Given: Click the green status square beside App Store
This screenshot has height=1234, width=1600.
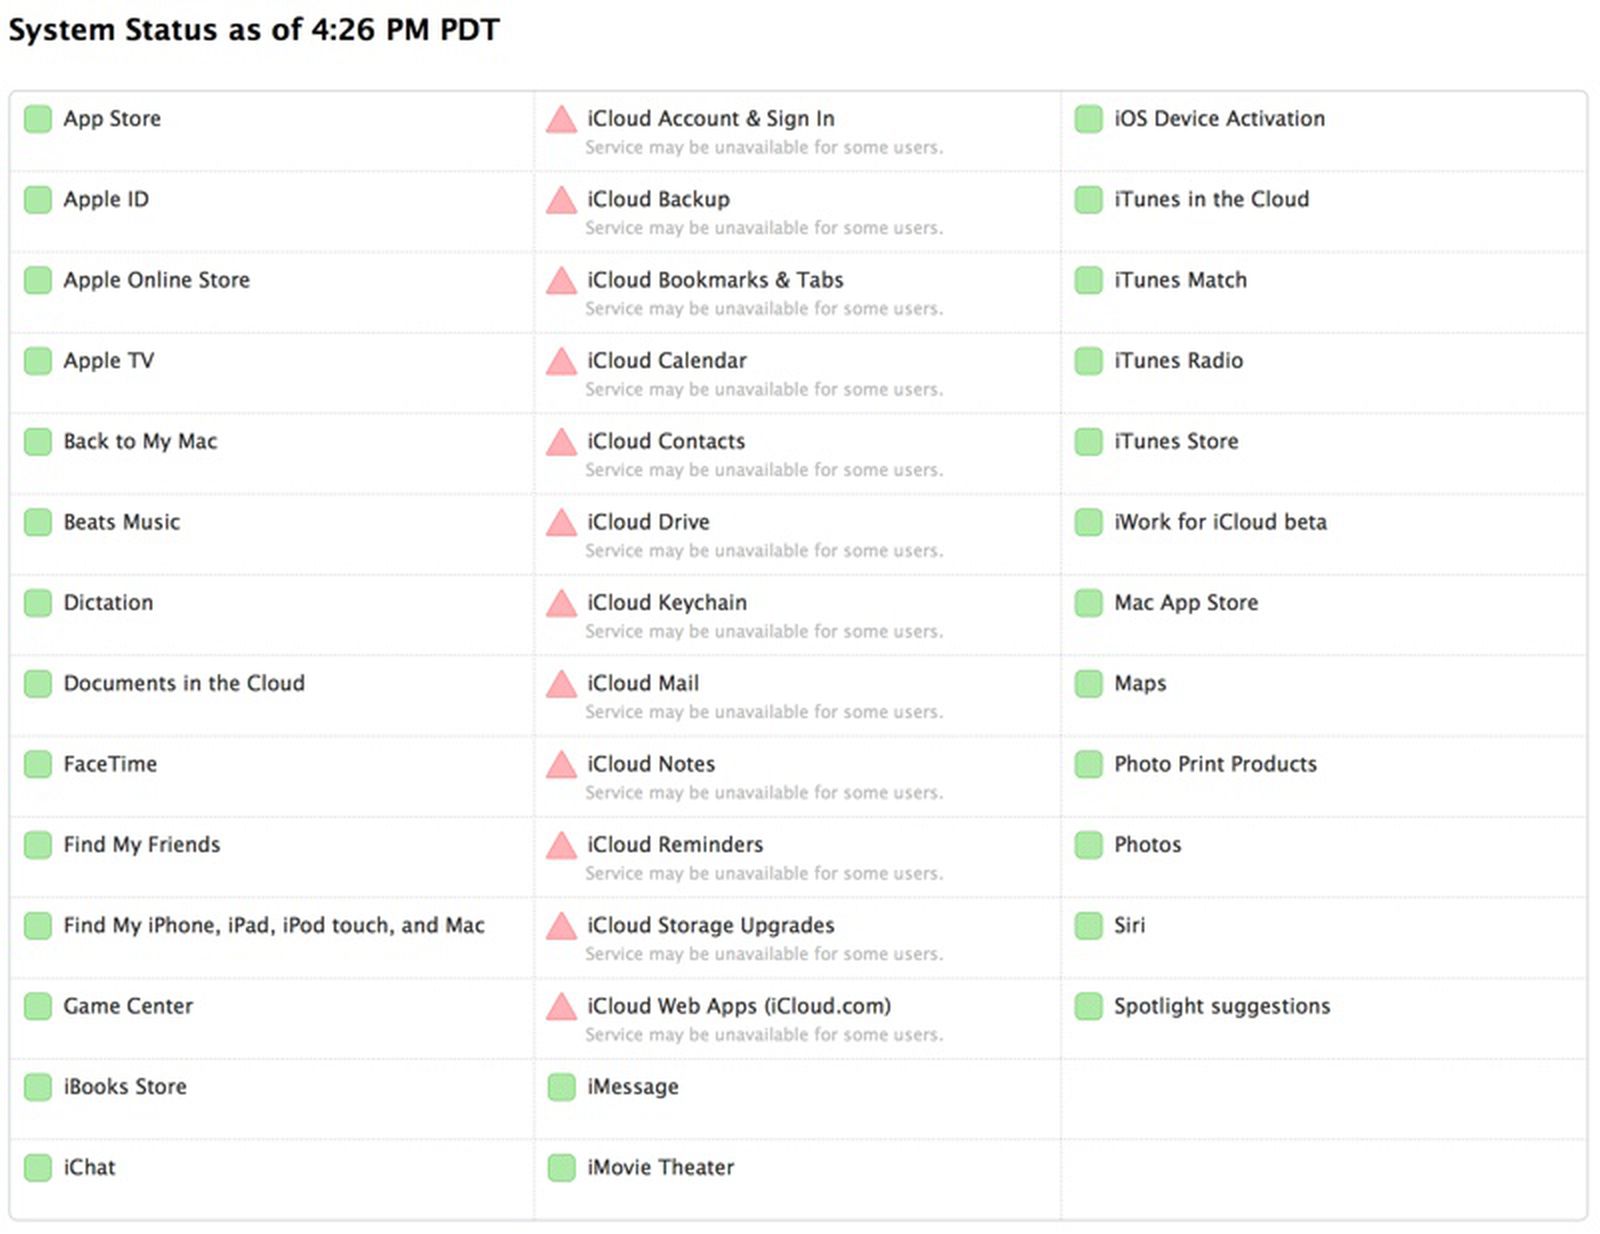Looking at the screenshot, I should (x=38, y=119).
